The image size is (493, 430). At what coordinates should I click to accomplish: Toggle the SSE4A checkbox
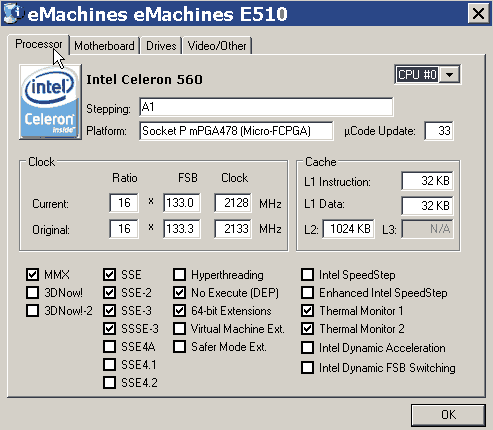(x=109, y=347)
